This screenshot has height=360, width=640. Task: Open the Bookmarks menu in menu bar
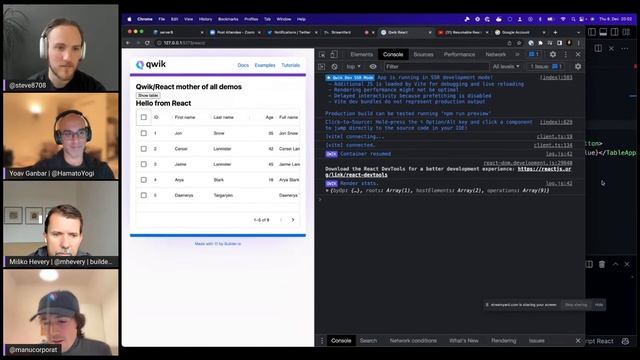click(228, 19)
